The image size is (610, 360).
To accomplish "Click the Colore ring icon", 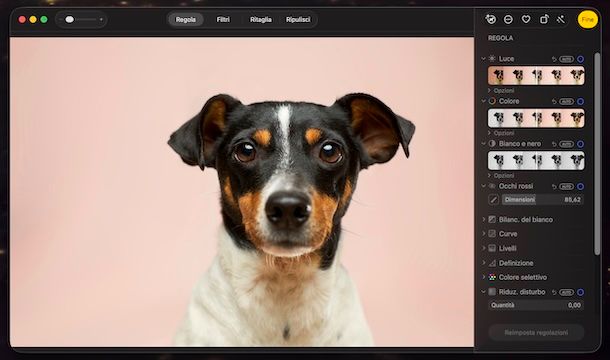I will pos(492,101).
